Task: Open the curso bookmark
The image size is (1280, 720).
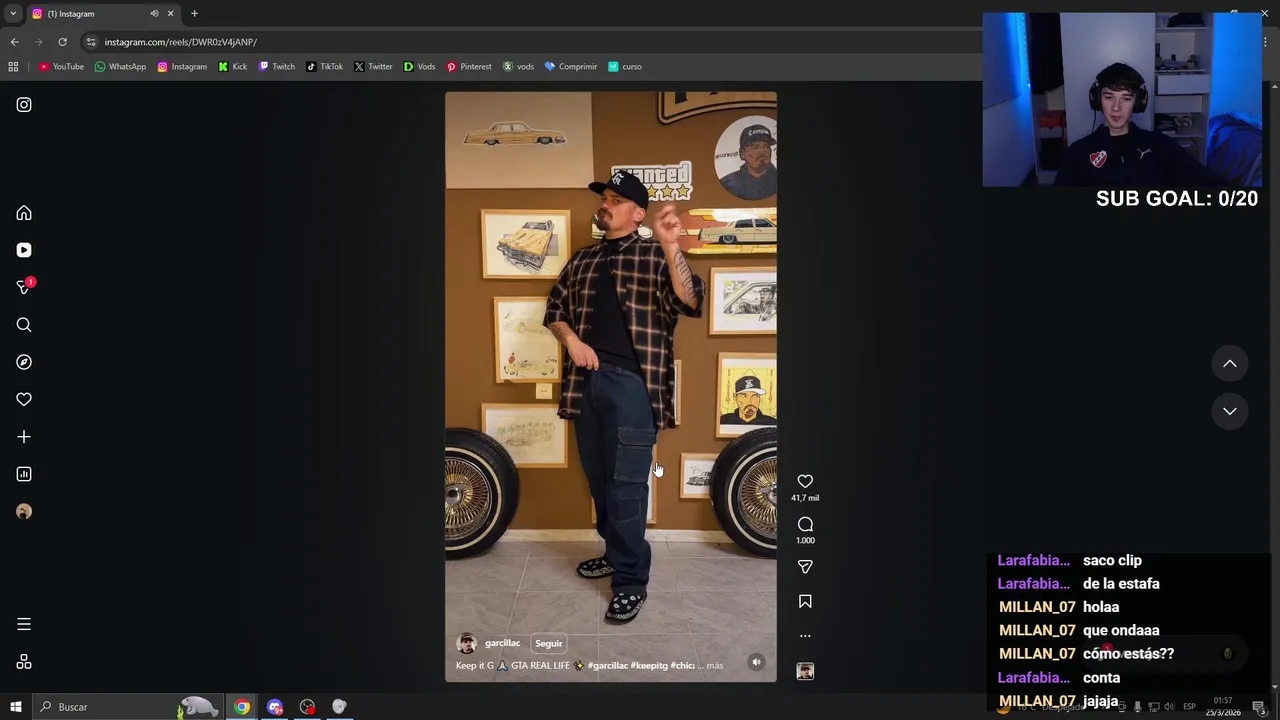Action: click(625, 67)
